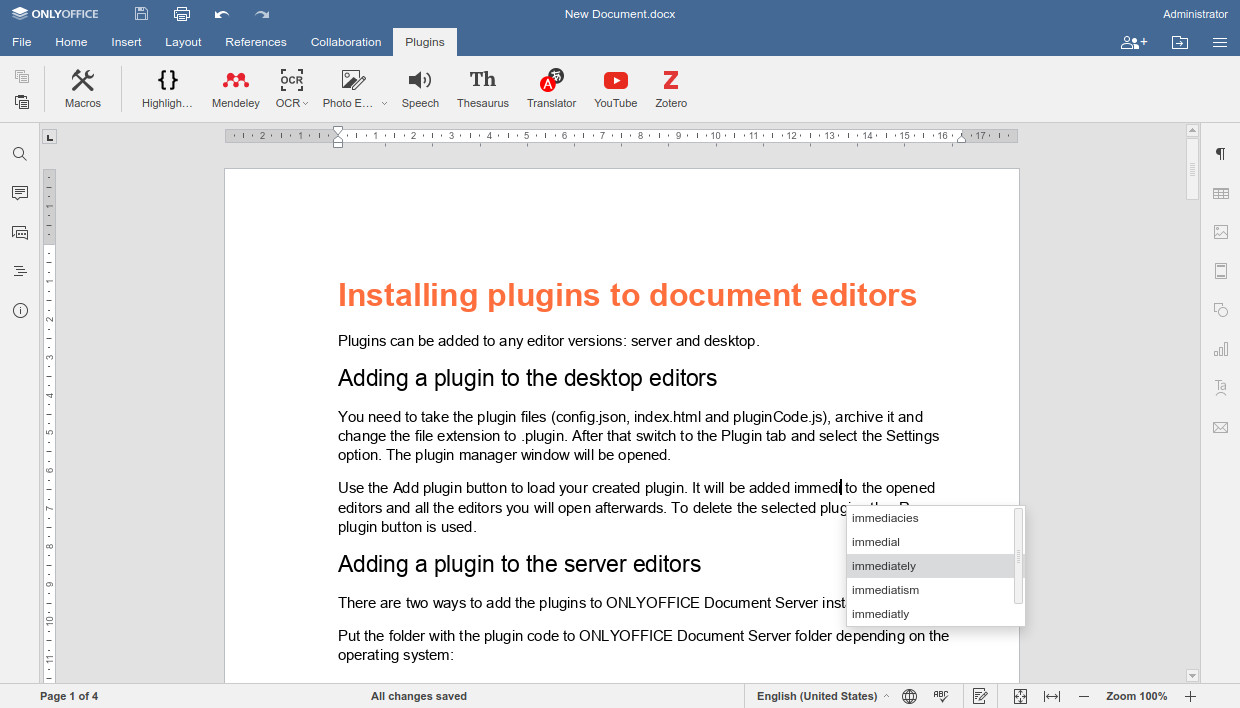The width and height of the screenshot is (1240, 708).
Task: Toggle Track changes in status bar
Action: 980,696
